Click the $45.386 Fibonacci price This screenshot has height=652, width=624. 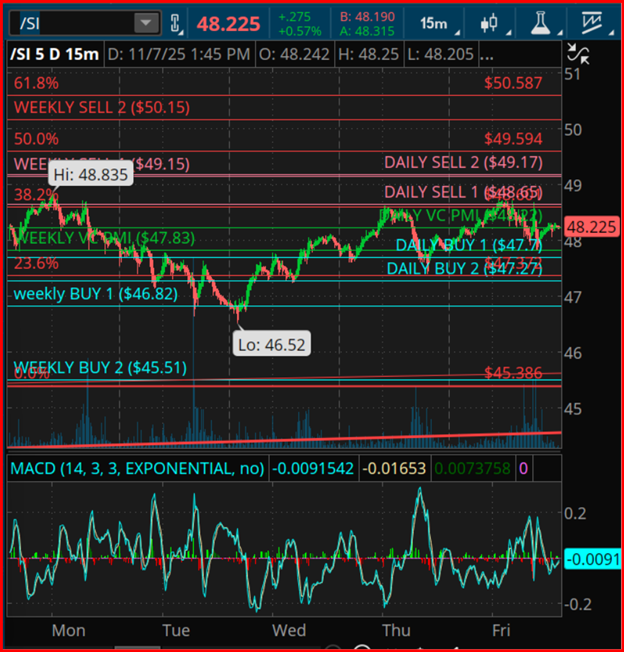[513, 373]
